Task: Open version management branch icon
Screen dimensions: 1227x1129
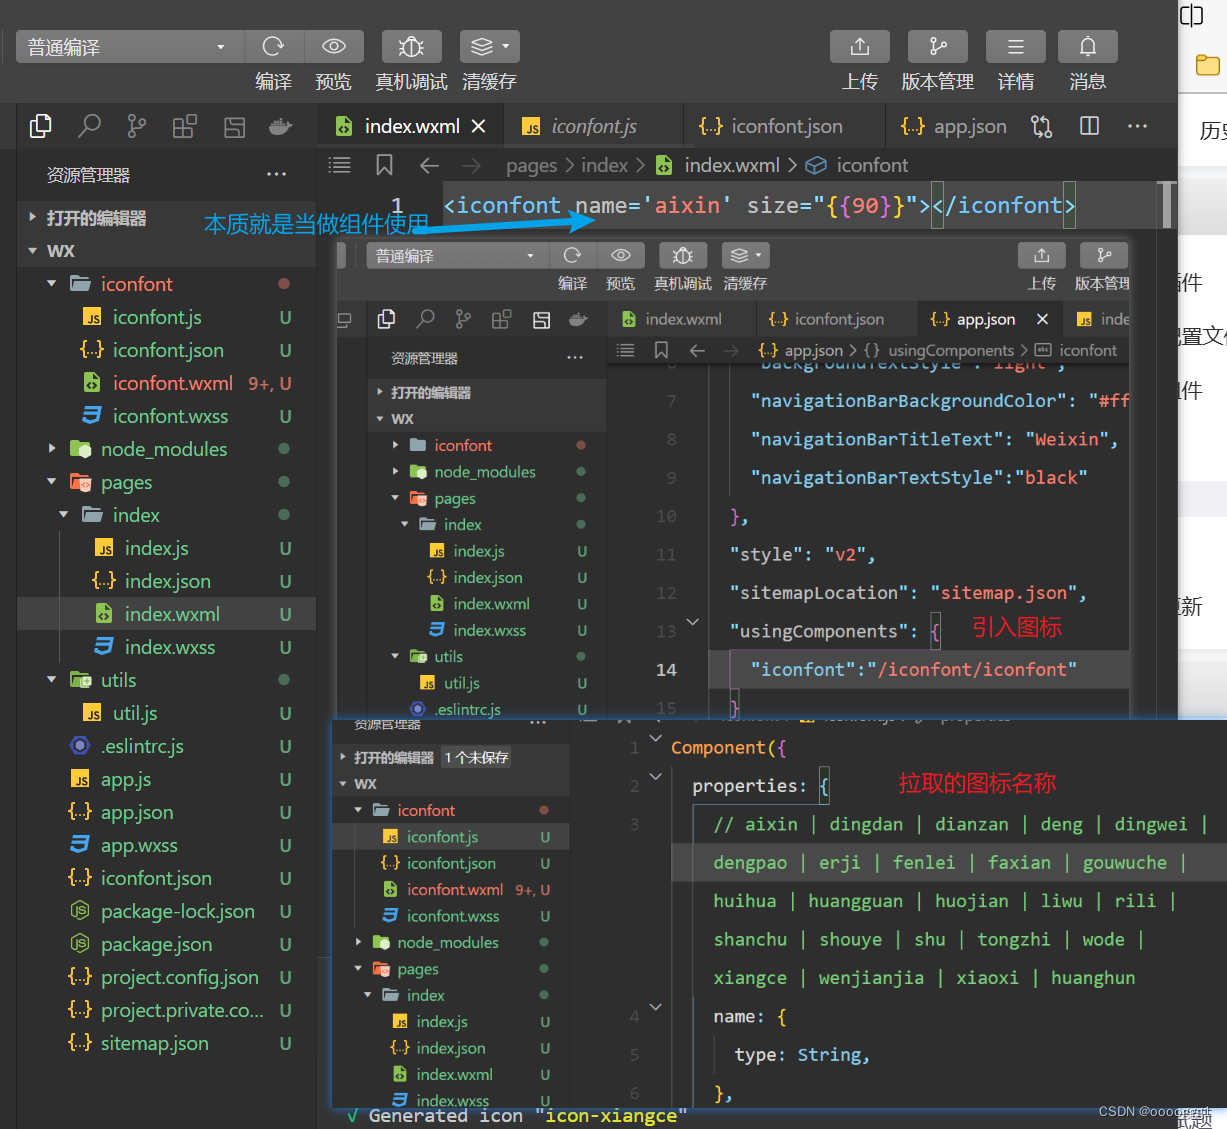Action: point(938,46)
